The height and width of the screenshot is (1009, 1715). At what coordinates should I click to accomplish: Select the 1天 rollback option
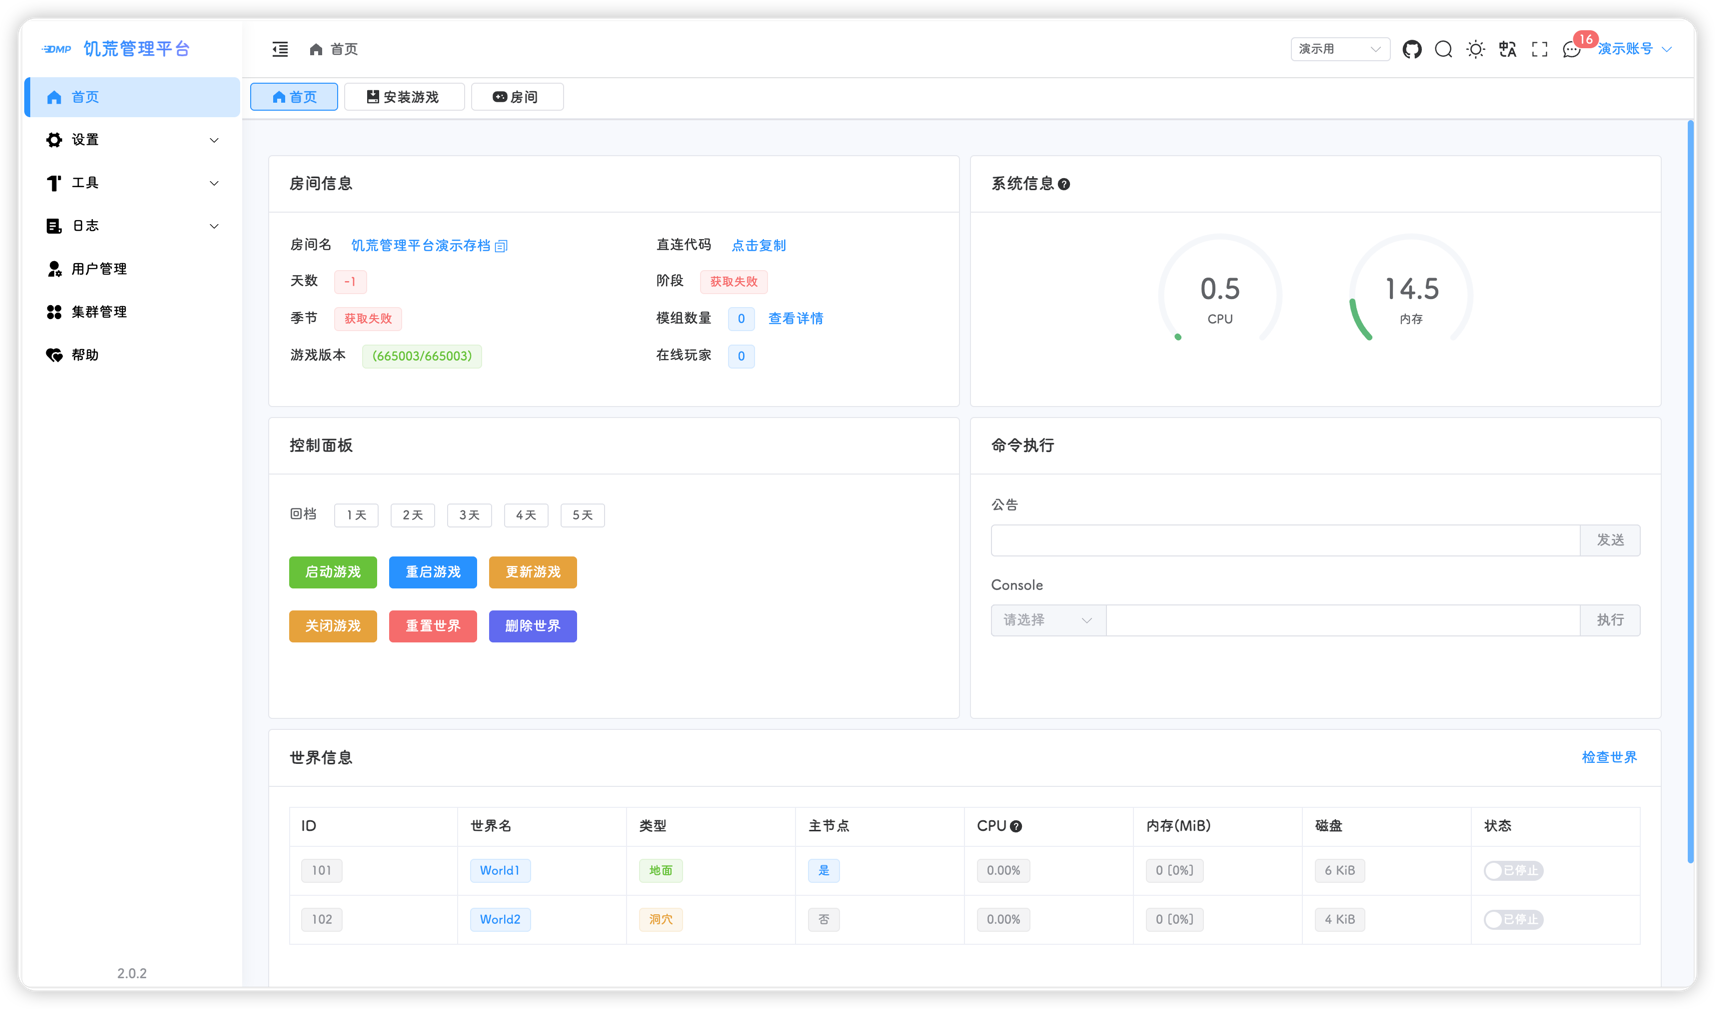[355, 514]
